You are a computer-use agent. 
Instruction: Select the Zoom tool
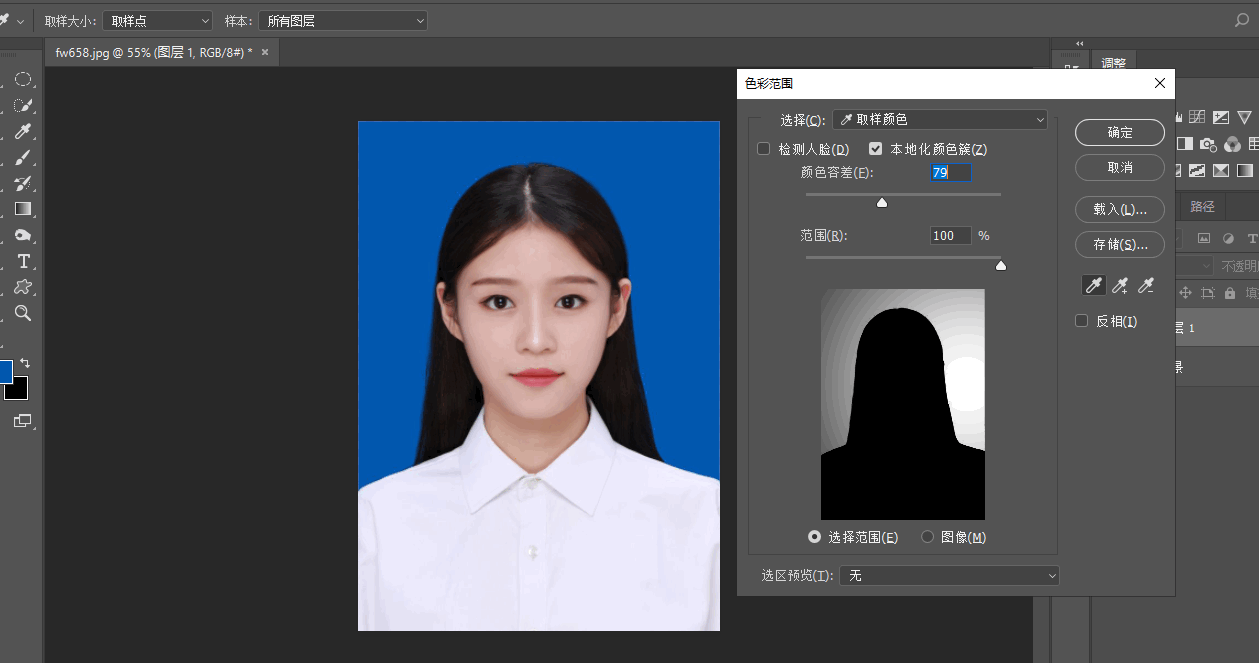click(x=23, y=313)
